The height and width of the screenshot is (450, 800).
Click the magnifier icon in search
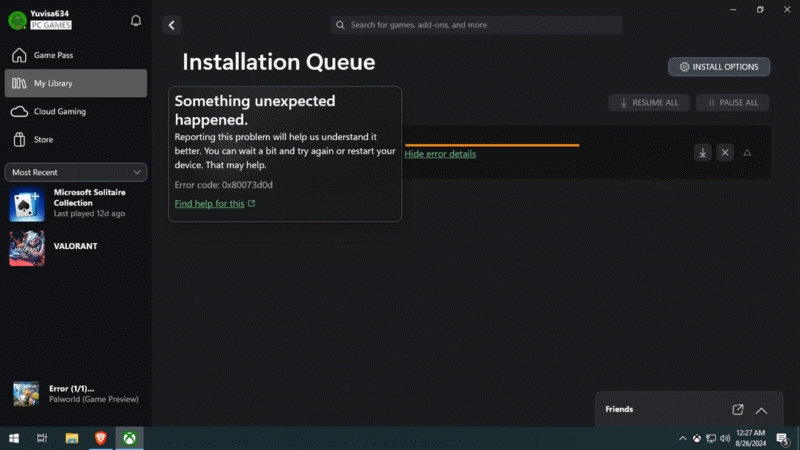click(x=340, y=25)
